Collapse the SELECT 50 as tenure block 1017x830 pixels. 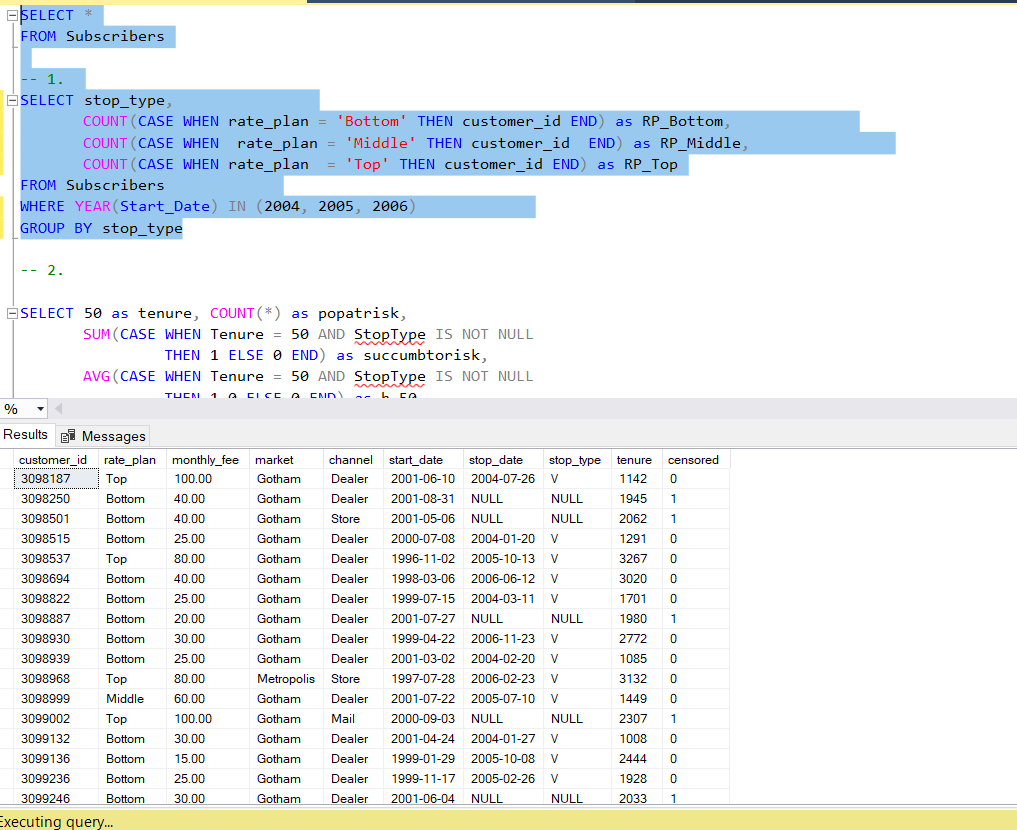(x=12, y=313)
